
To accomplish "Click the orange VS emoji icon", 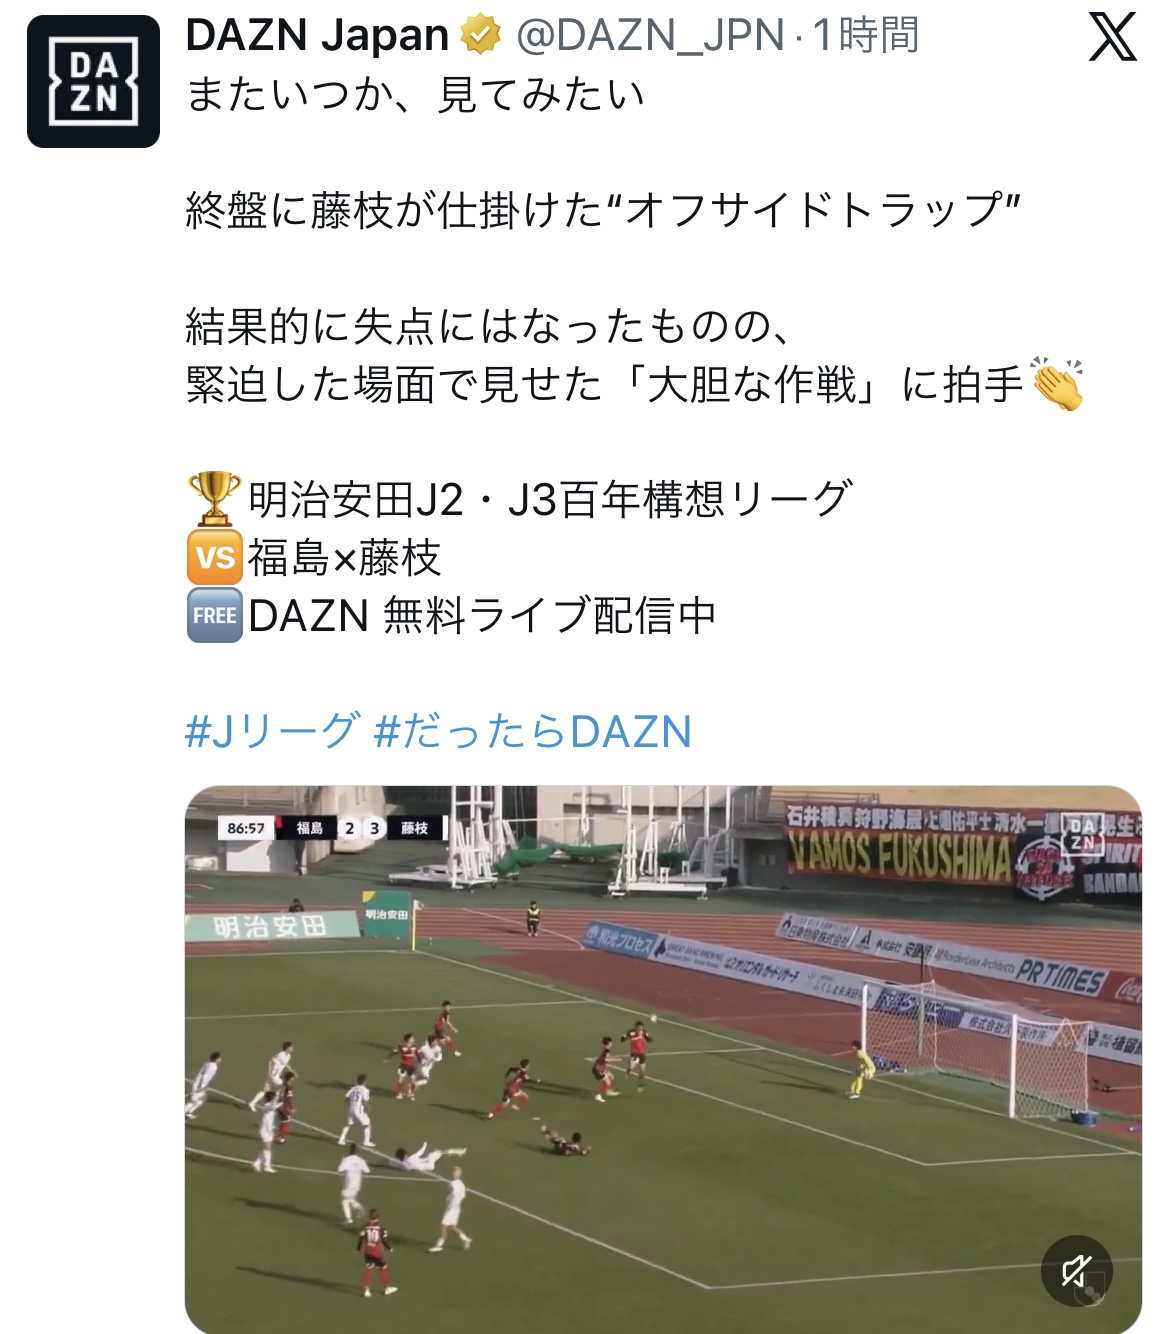I will point(214,558).
